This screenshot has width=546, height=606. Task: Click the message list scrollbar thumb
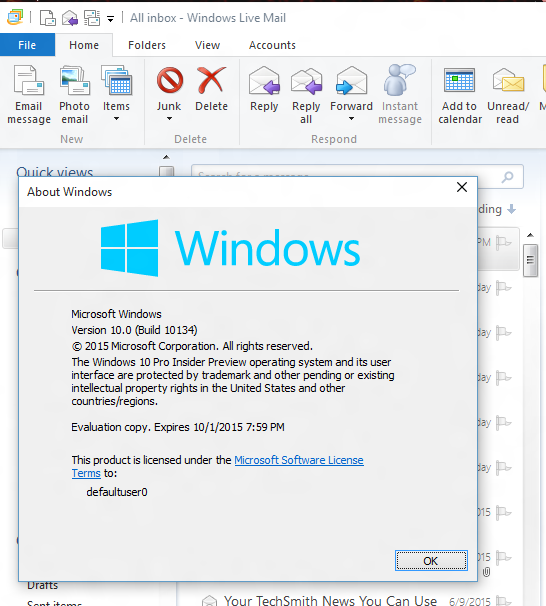pyautogui.click(x=531, y=260)
